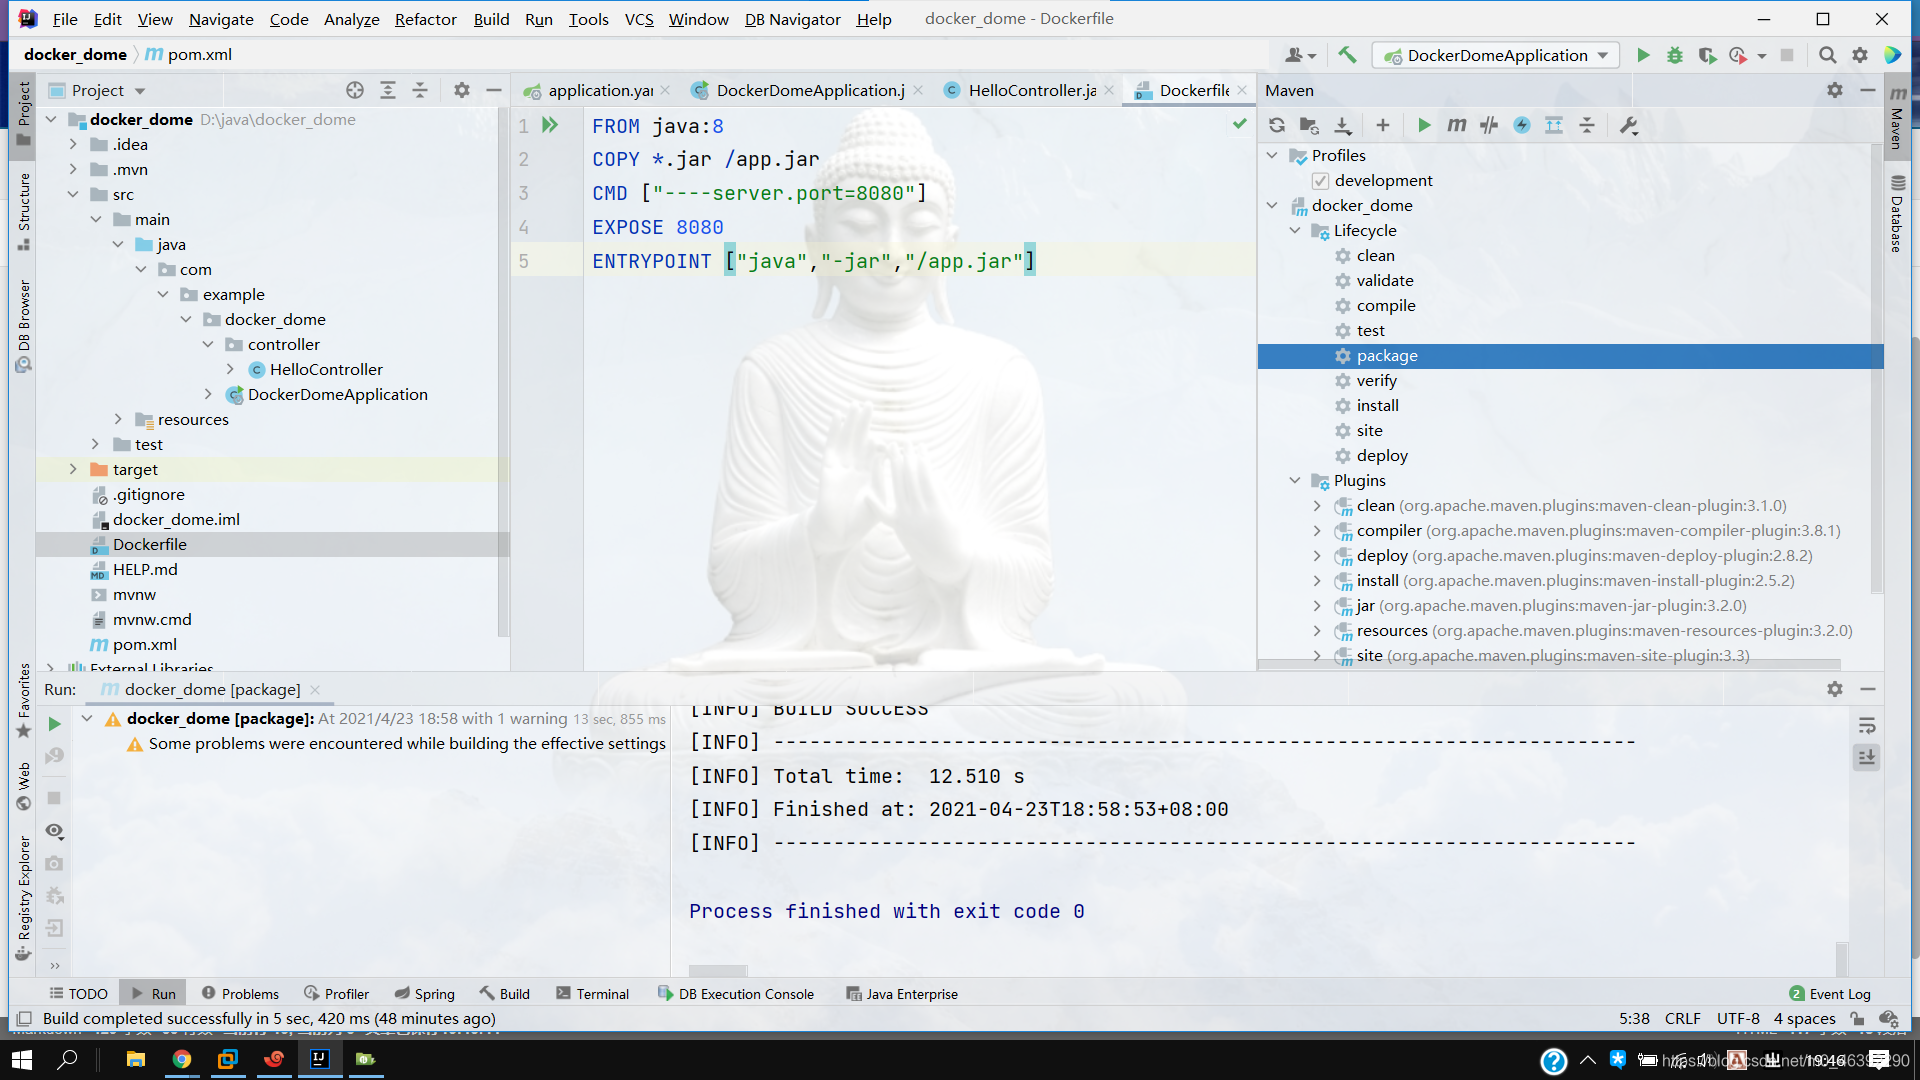Open Search Everywhere magnifier icon
The image size is (1920, 1080).
point(1827,55)
